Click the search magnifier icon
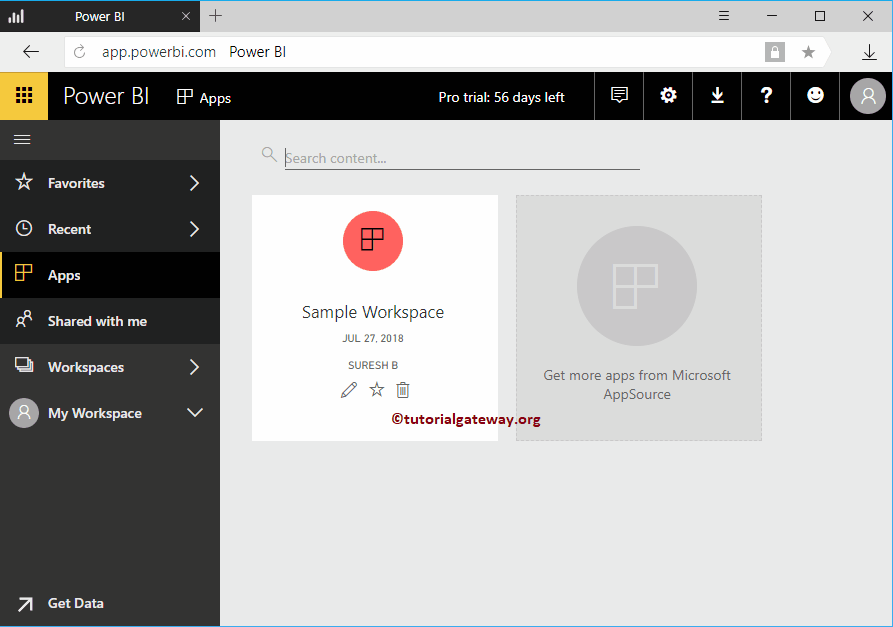The height and width of the screenshot is (627, 893). point(269,154)
